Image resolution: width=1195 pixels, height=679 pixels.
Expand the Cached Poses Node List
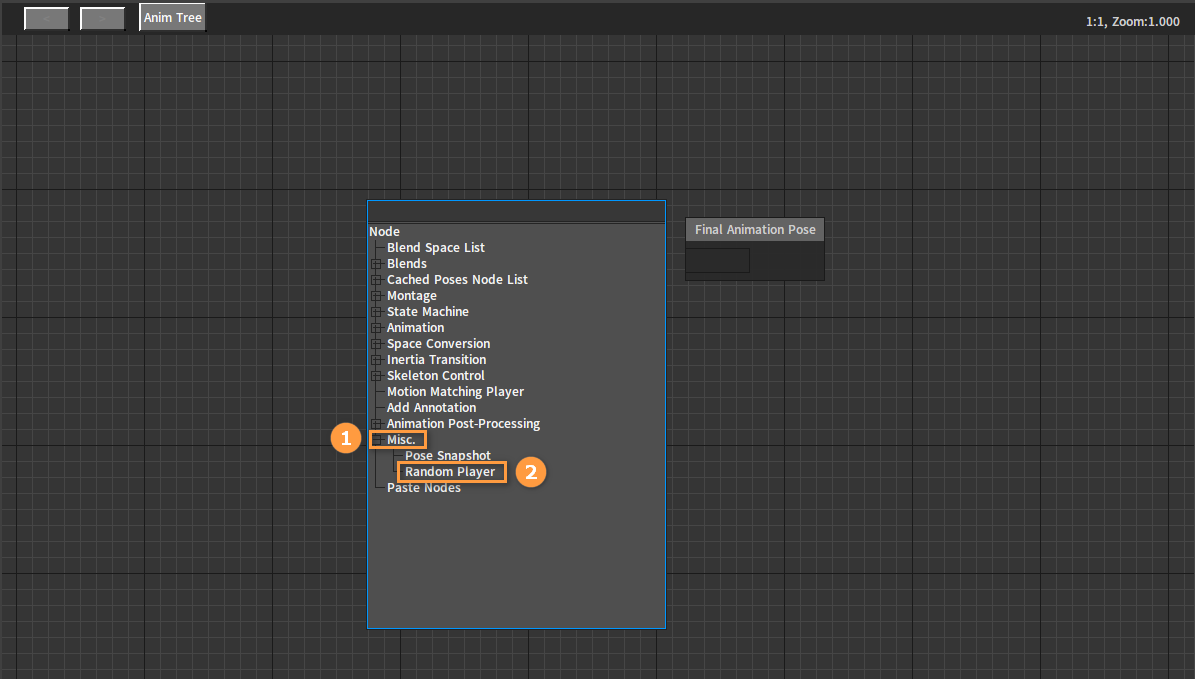coord(376,280)
